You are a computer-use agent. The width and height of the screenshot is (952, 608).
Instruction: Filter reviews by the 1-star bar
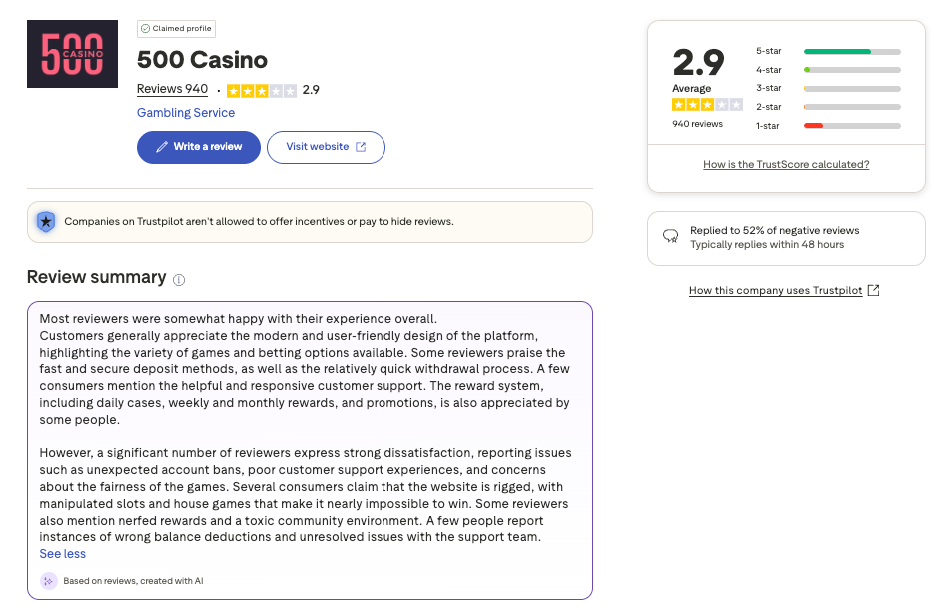click(x=851, y=126)
